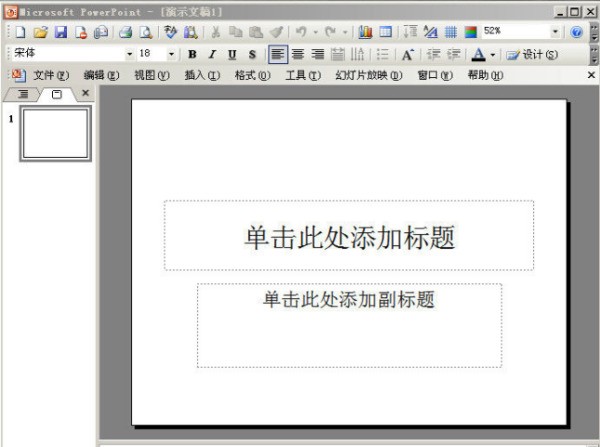Open the Color/Grayscale icon

pyautogui.click(x=471, y=32)
